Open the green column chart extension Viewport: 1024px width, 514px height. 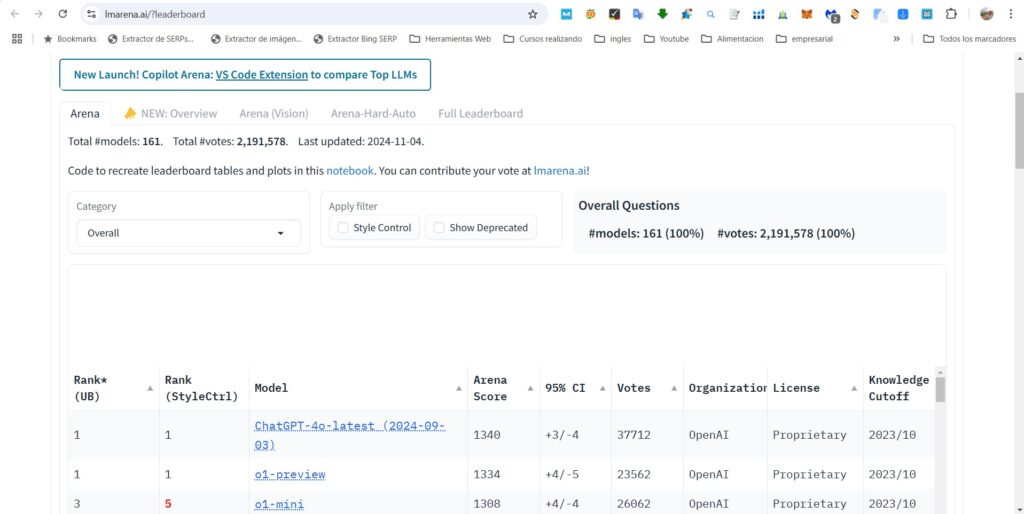782,14
